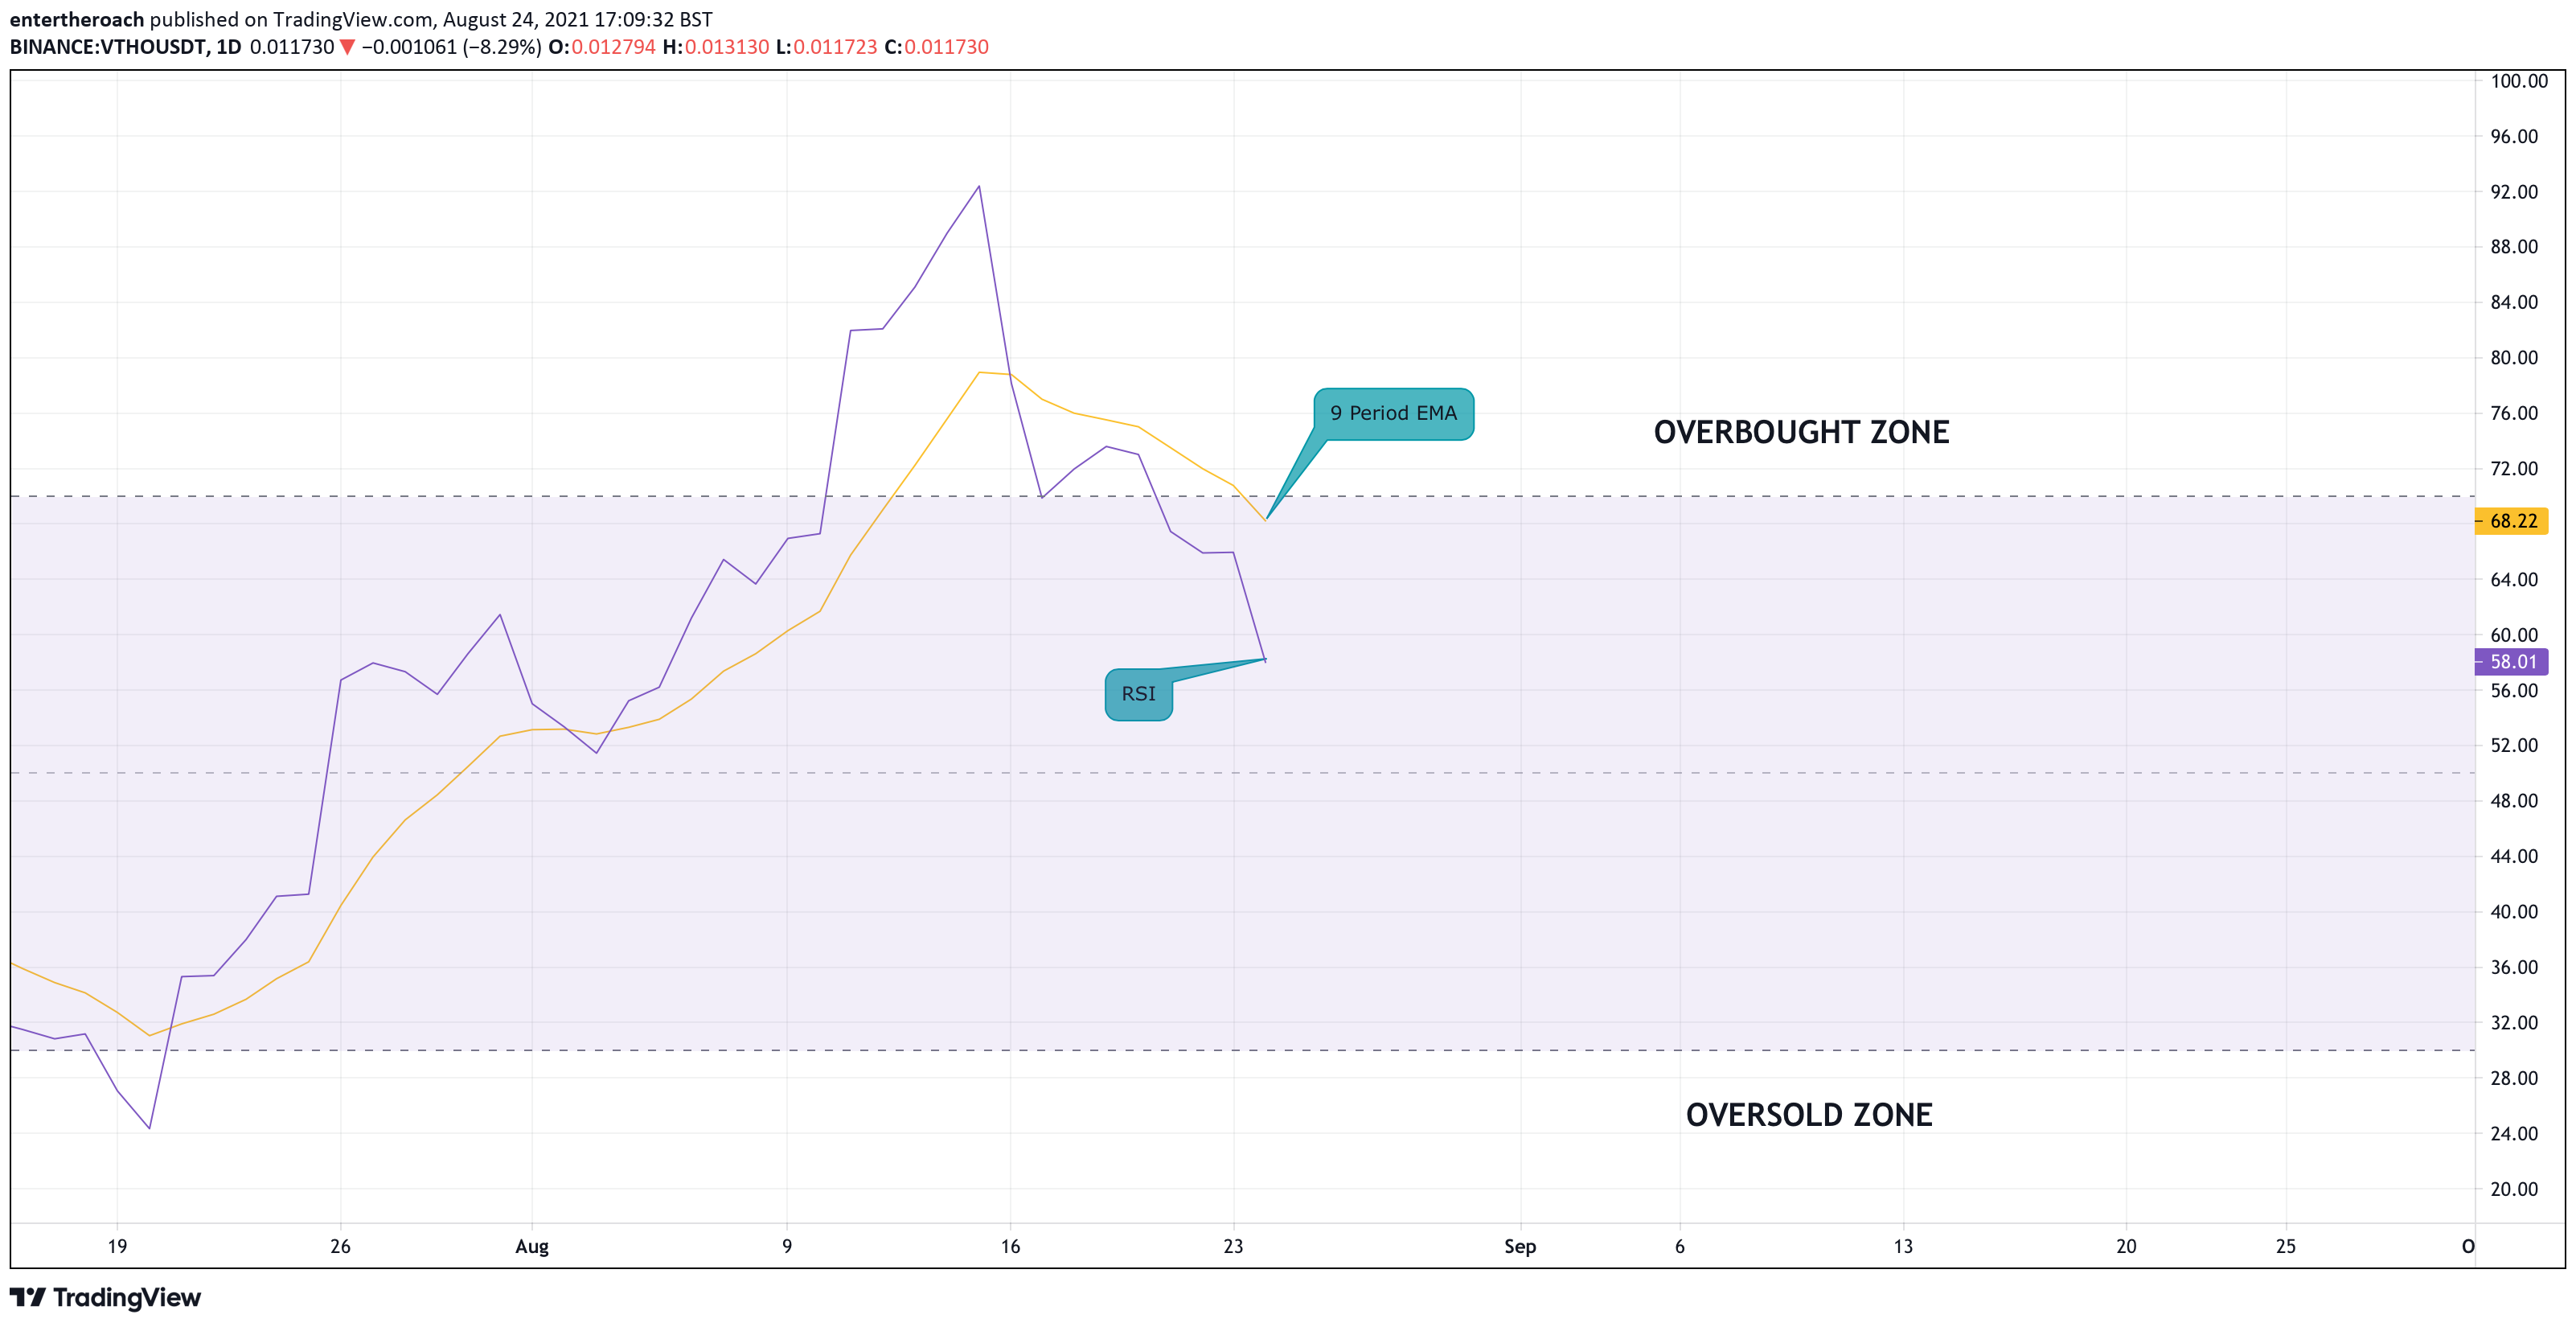Click the '25' date on time axis

pyautogui.click(x=2286, y=1247)
